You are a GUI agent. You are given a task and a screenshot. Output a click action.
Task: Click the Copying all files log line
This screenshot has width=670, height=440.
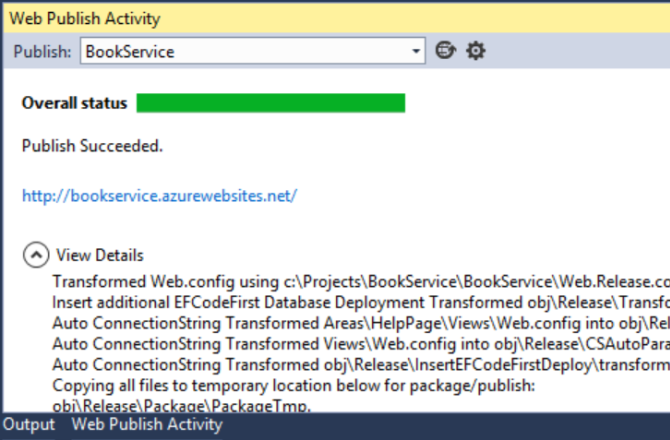point(294,385)
